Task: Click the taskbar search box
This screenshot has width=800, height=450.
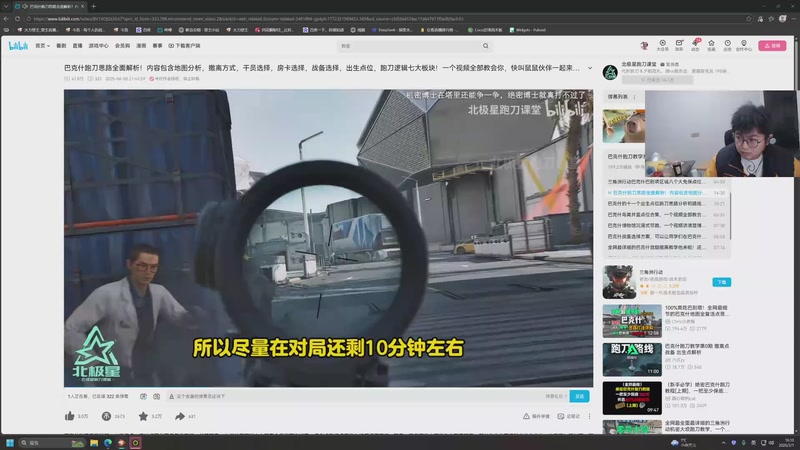Action: coord(52,443)
